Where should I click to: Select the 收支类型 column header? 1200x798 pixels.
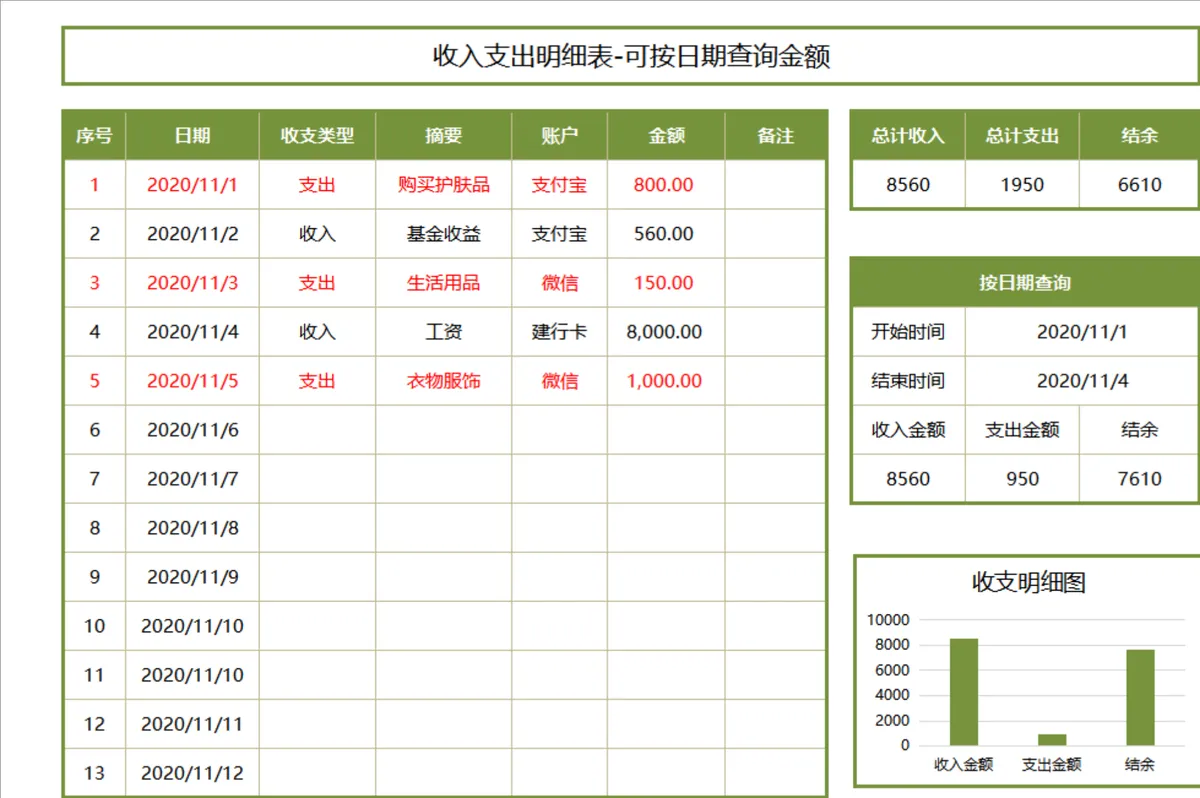tap(318, 136)
